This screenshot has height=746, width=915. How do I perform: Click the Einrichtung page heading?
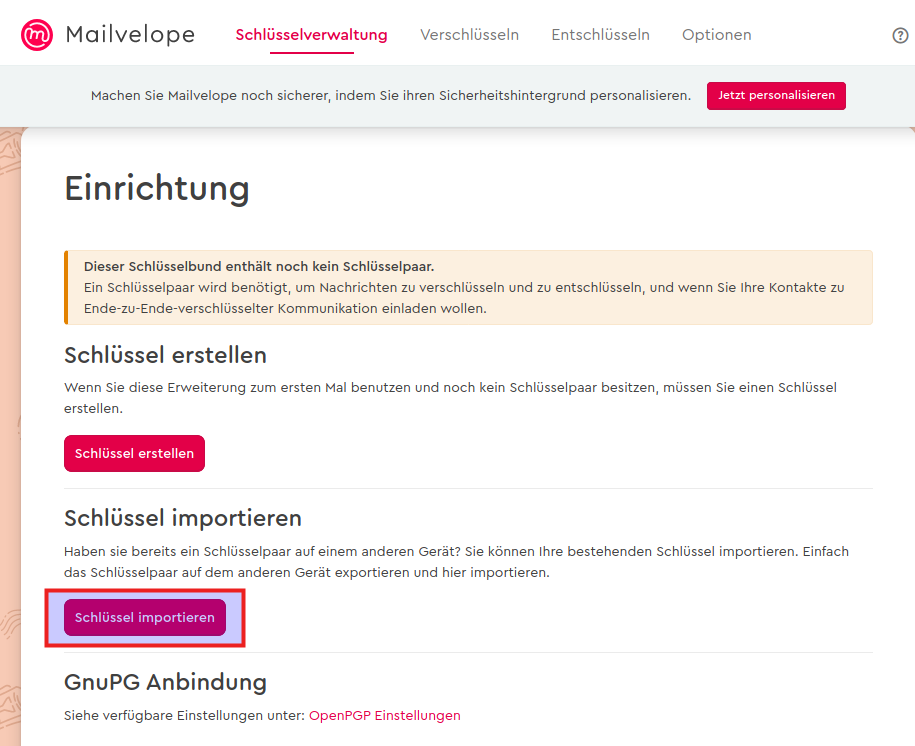[157, 189]
